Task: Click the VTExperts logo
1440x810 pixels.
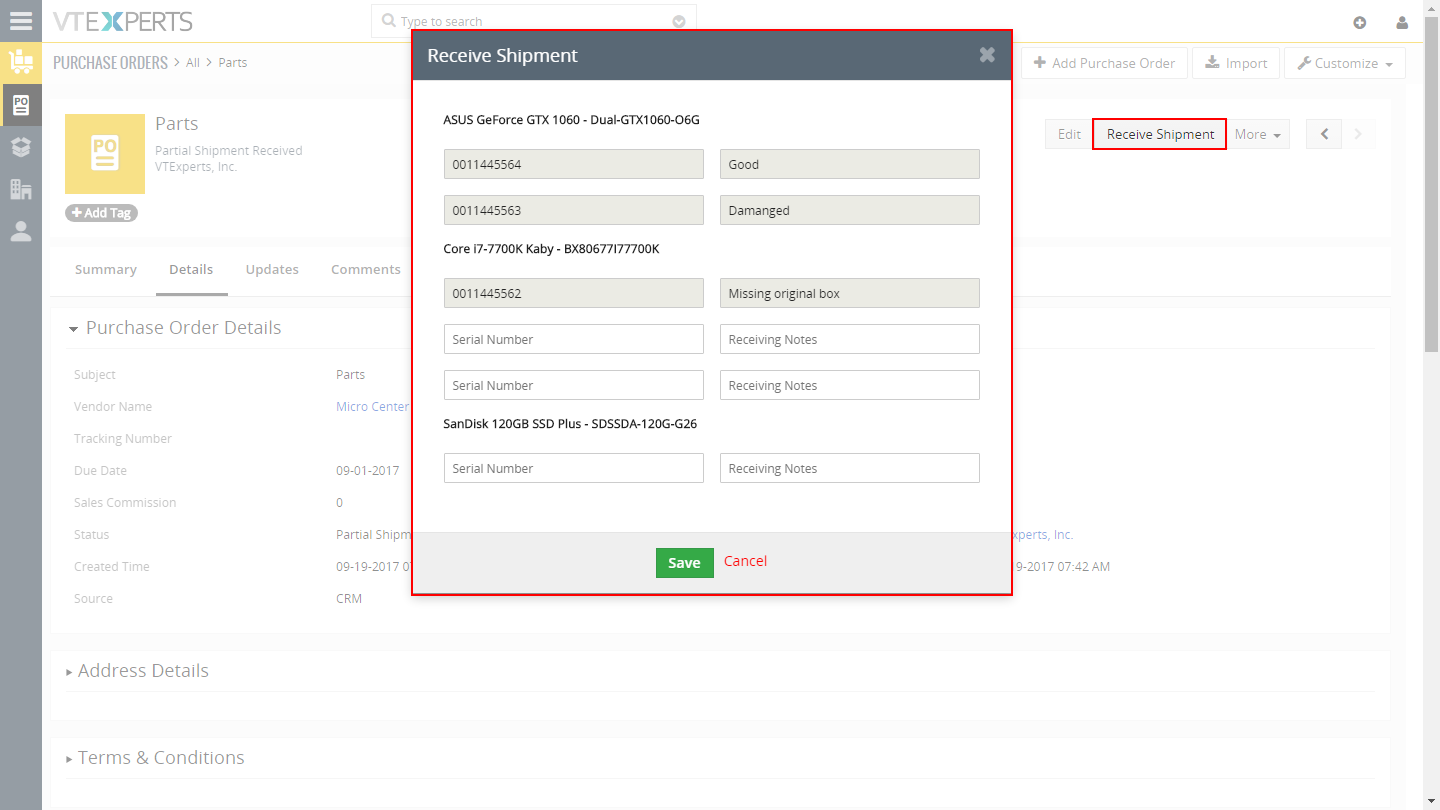Action: click(x=123, y=21)
